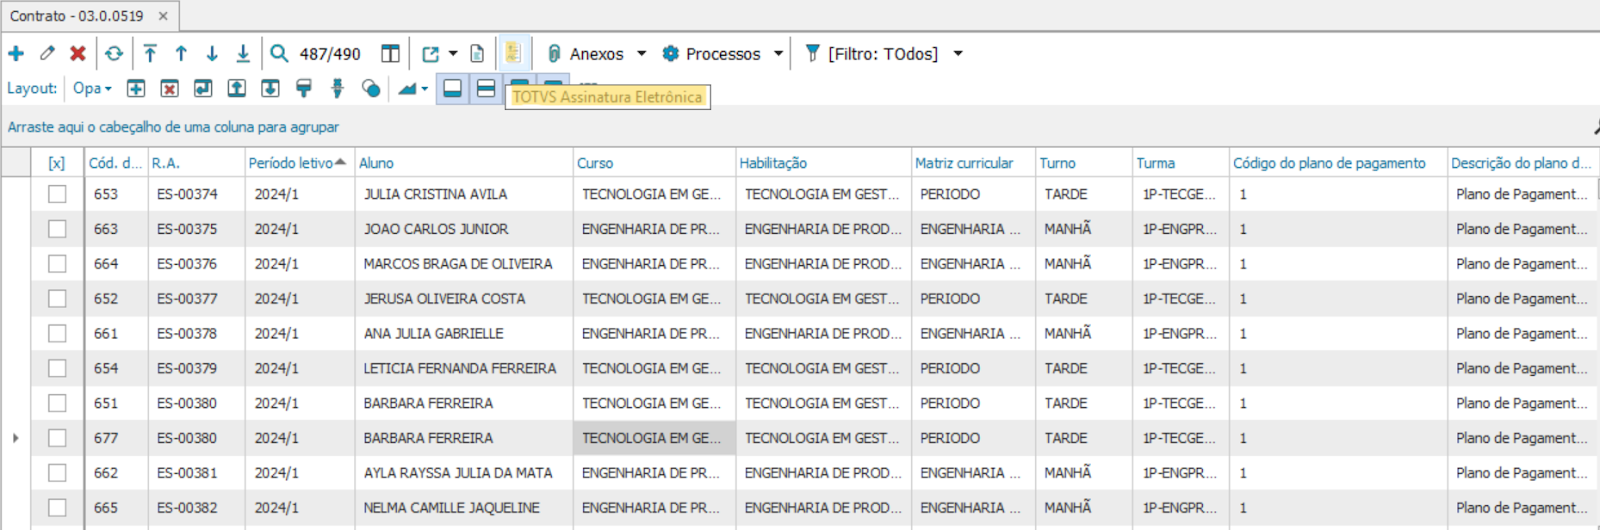Open the Layout Opa dropdown
1600x530 pixels.
tap(92, 88)
